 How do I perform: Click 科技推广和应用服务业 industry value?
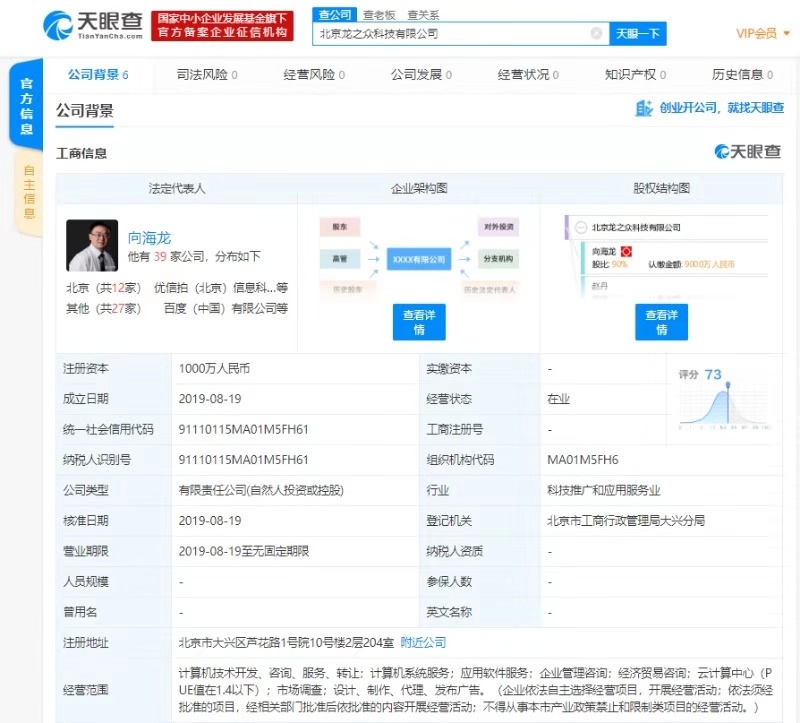pyautogui.click(x=604, y=490)
